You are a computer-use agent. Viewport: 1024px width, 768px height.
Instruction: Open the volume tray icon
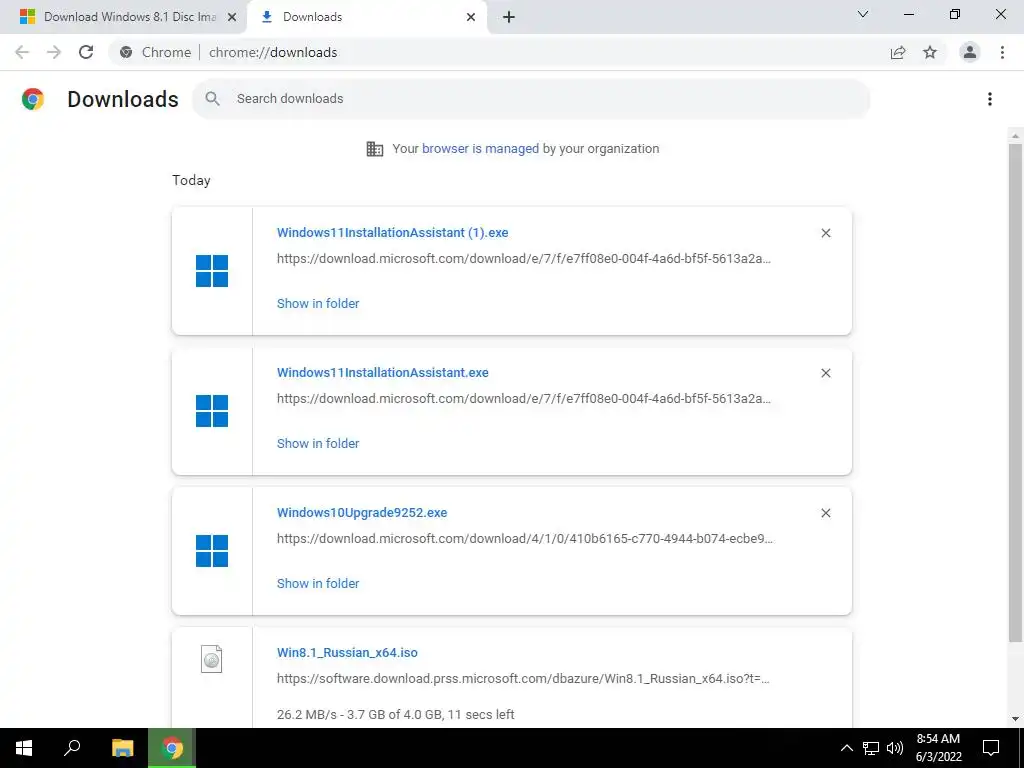point(895,748)
